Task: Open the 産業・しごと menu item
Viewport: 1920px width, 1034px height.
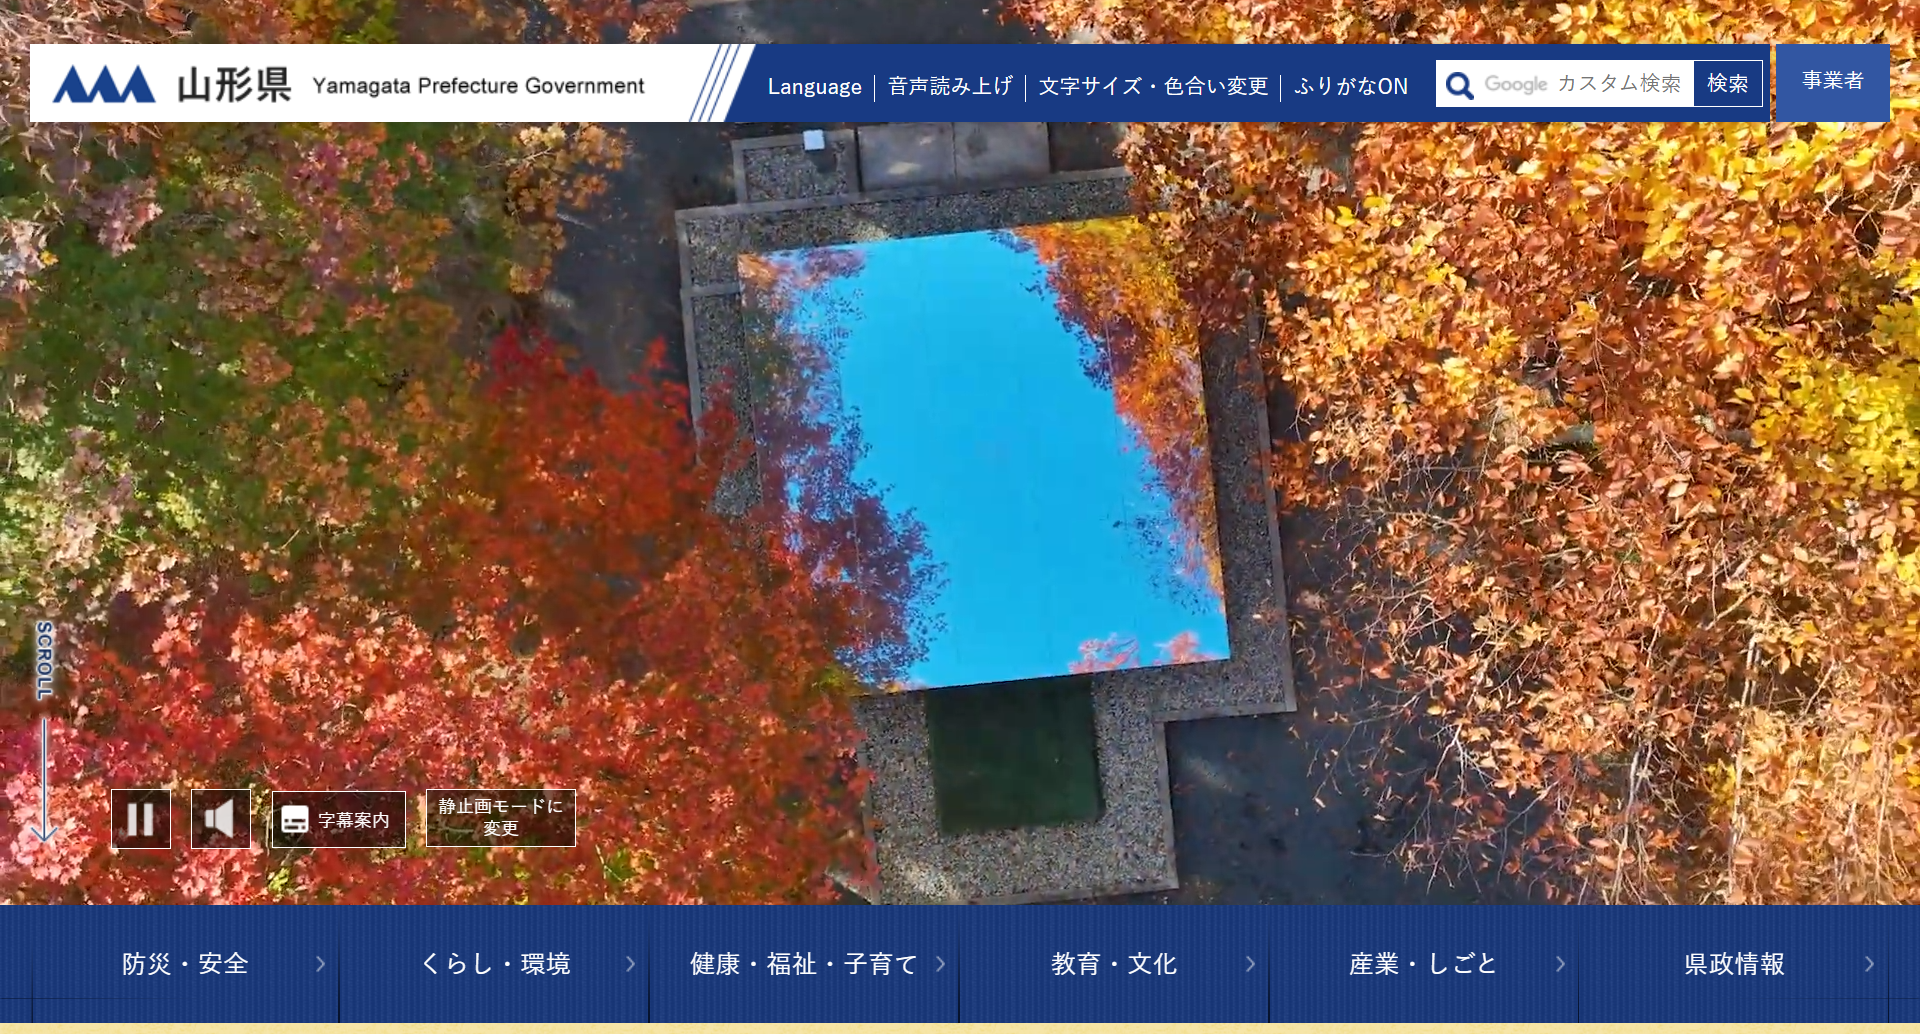Action: 1422,964
